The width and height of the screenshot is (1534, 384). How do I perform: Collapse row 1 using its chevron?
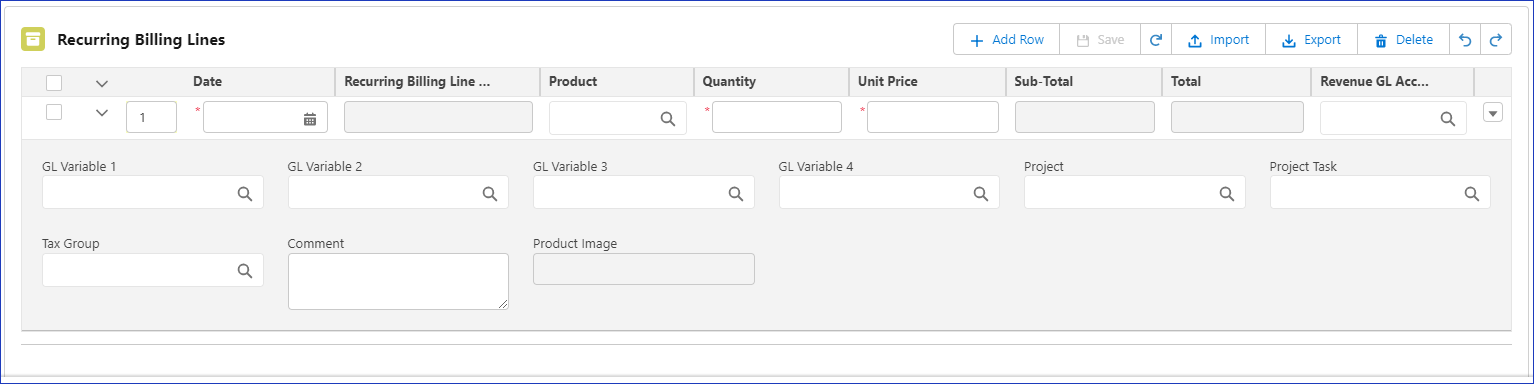101,113
